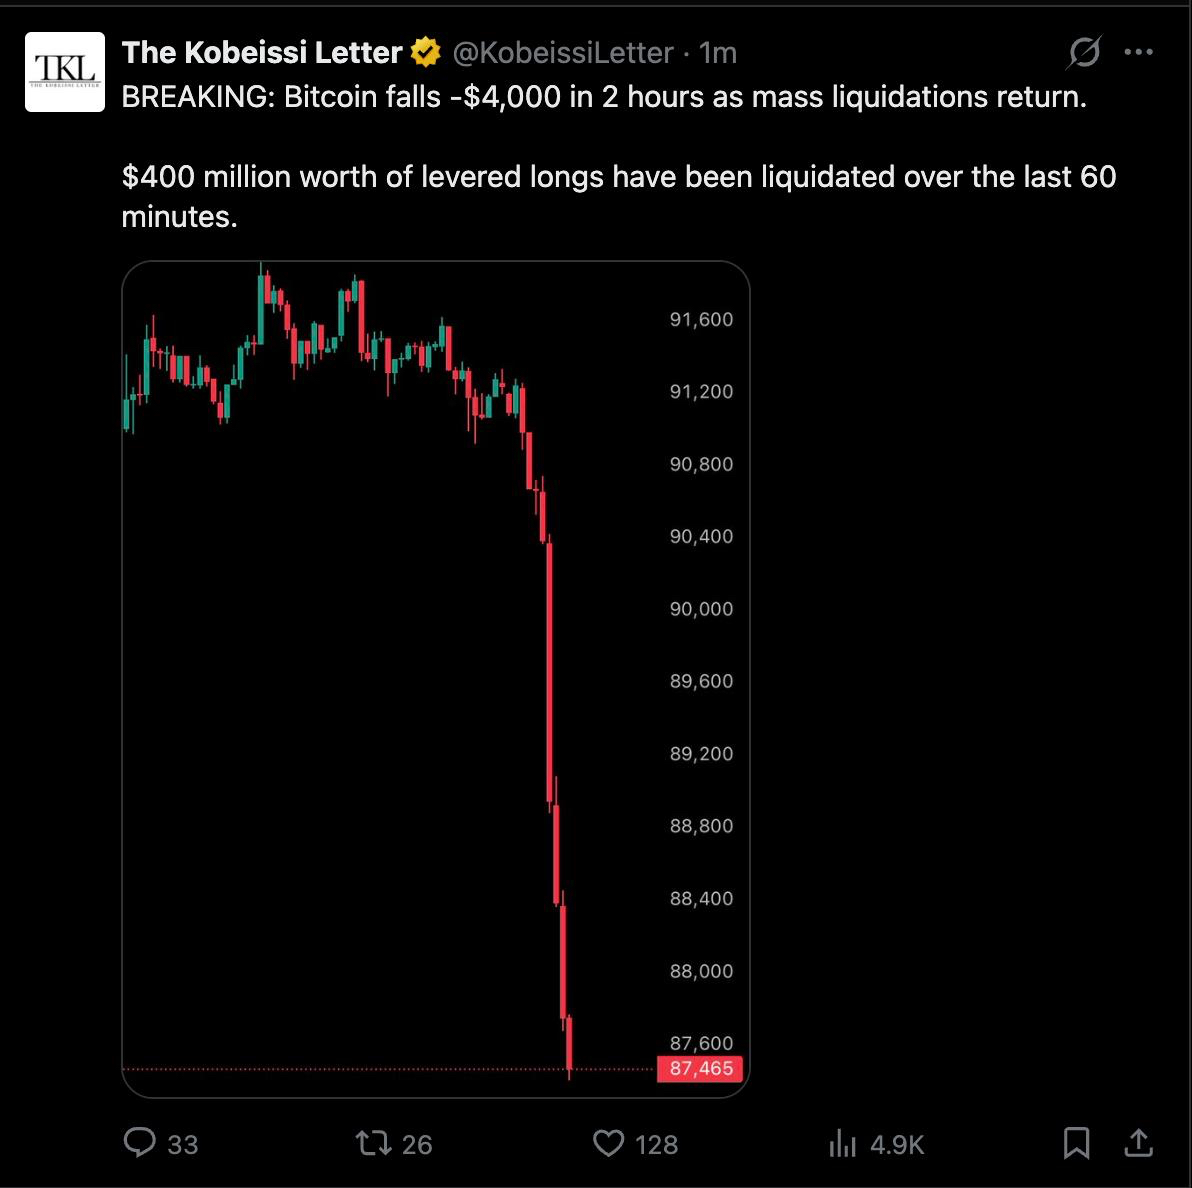Bookmark this Bitcoin post
This screenshot has height=1188, width=1192.
coord(1076,1142)
